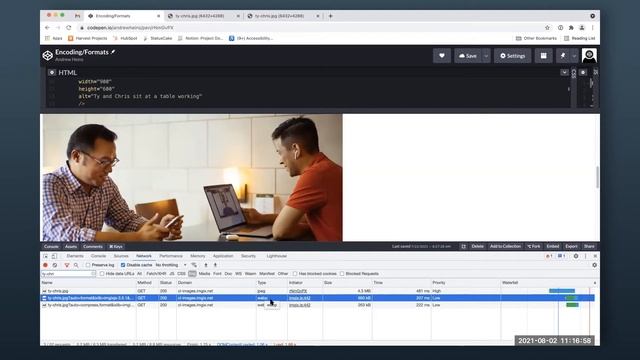Open the Console button in CodePen footer

(x=51, y=247)
